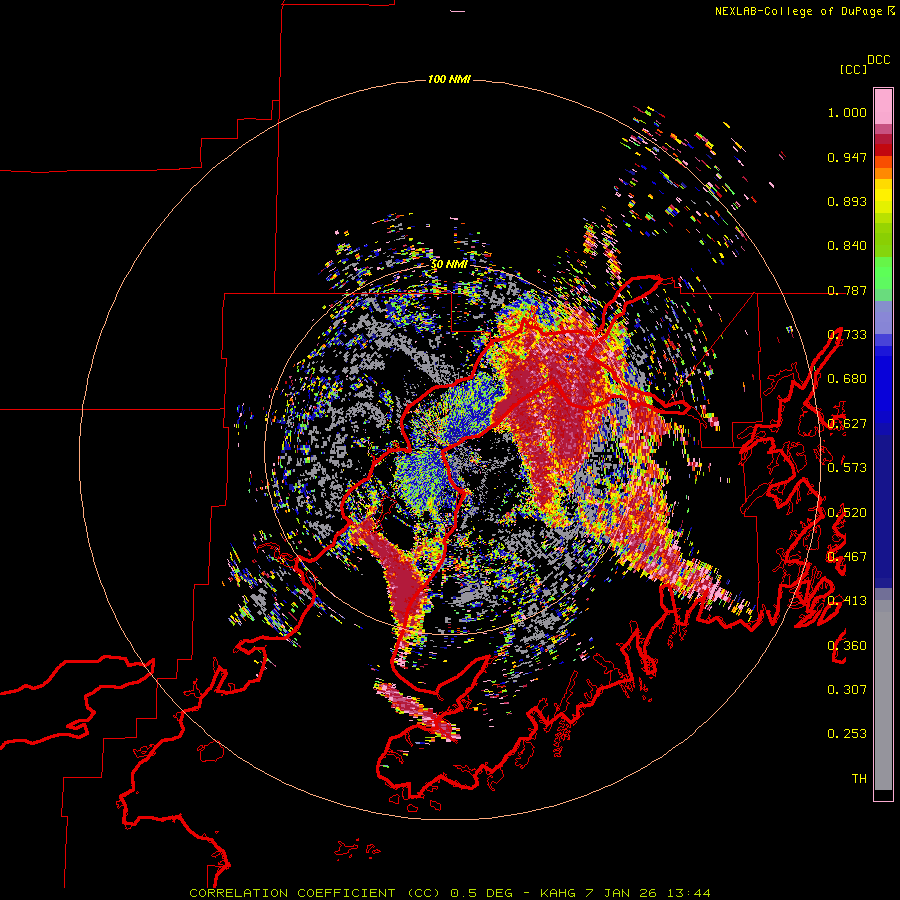Click the 0.413 legend value
The width and height of the screenshot is (900, 900).
(847, 601)
